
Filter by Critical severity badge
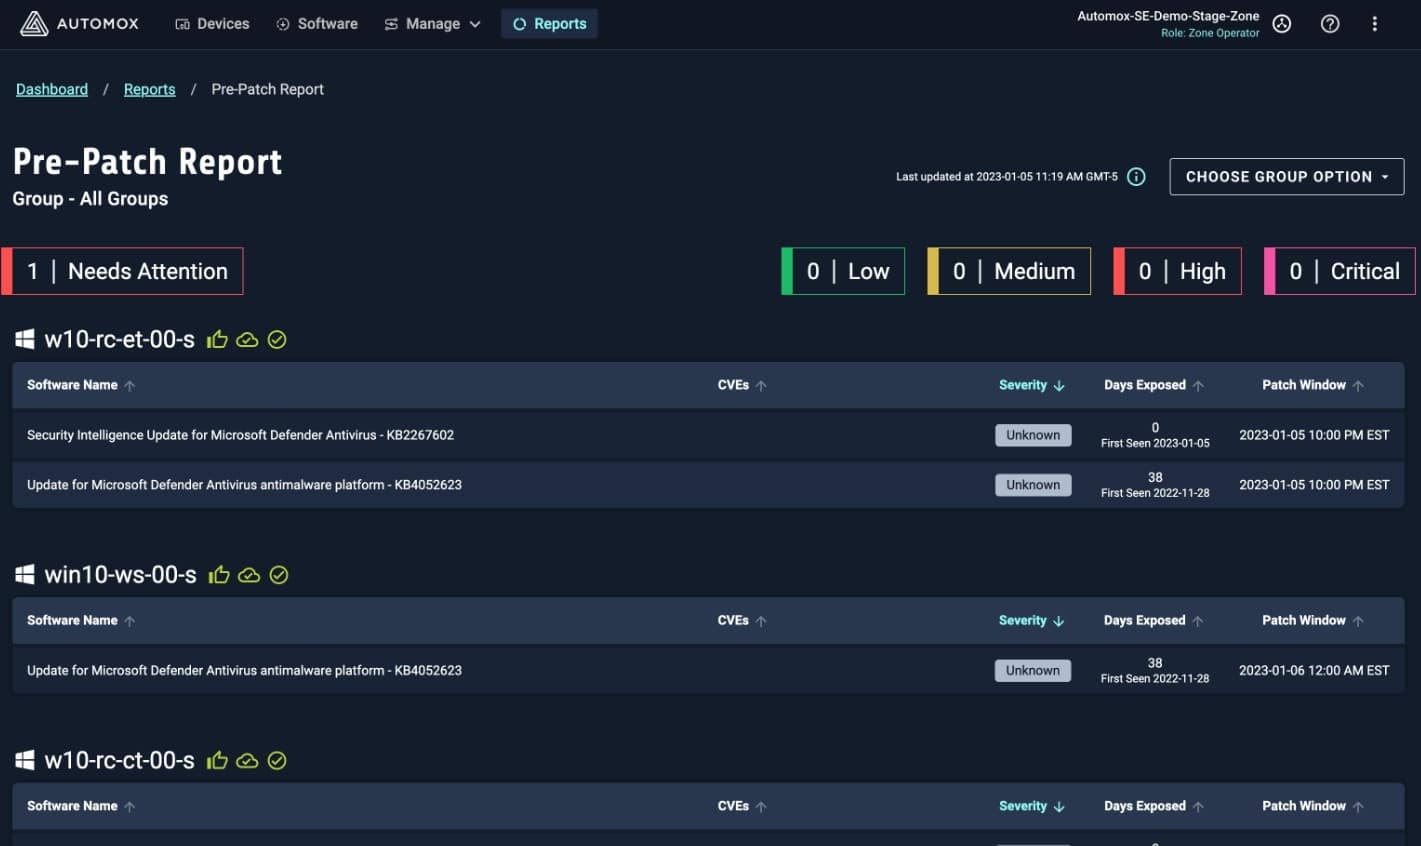[1340, 271]
